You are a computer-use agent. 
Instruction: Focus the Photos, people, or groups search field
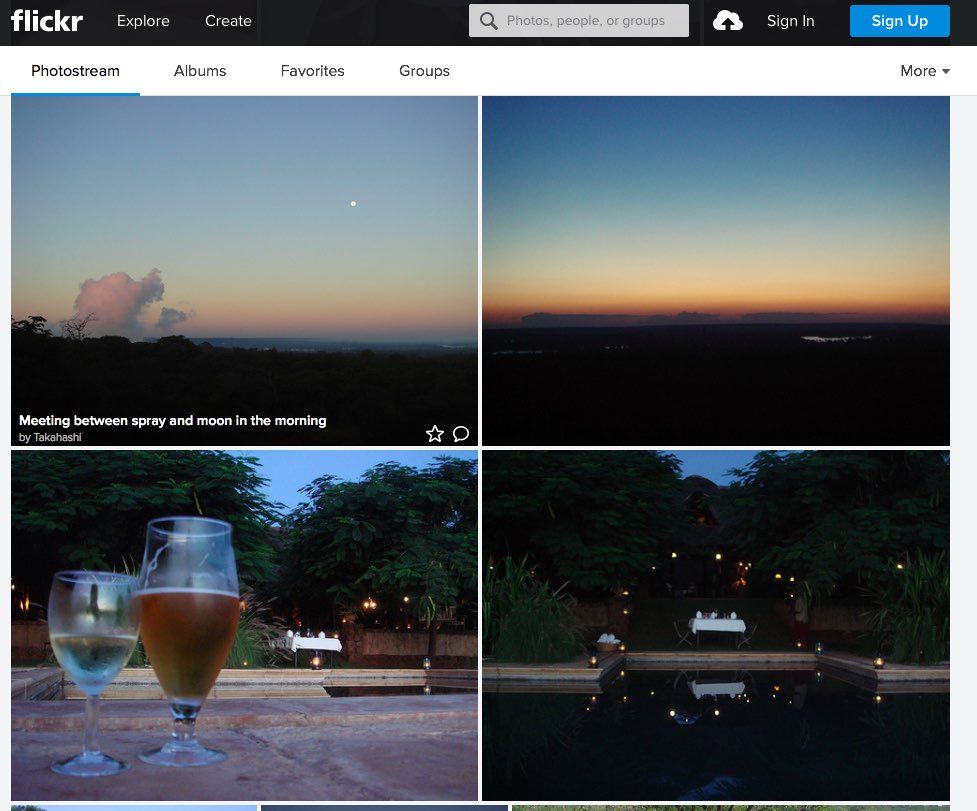(579, 21)
